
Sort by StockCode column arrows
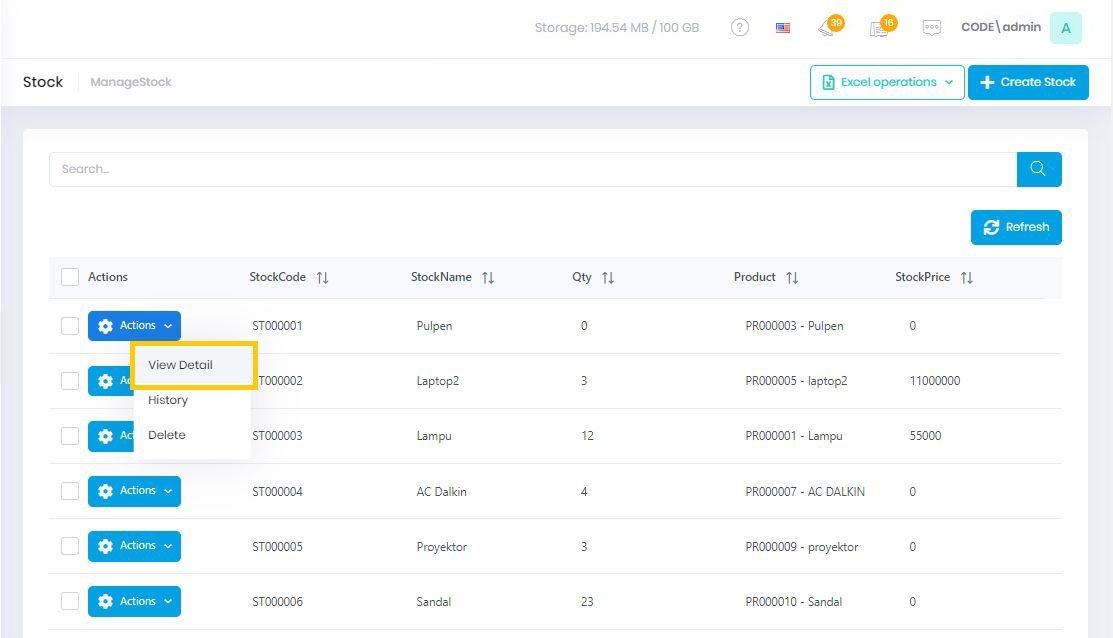pos(322,278)
